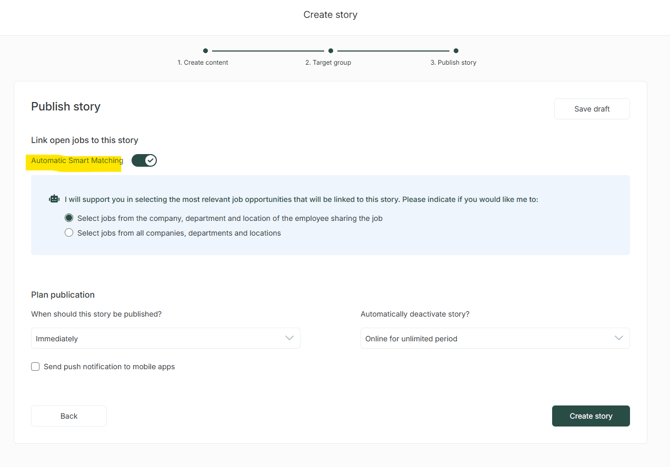Disable the Automatic Smart Matching toggle
Screen dimensions: 670x467
(x=144, y=160)
